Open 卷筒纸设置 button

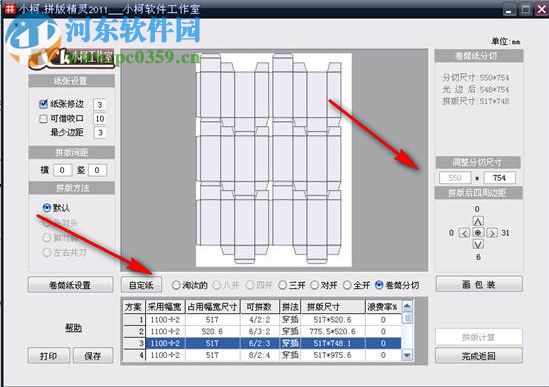pos(71,285)
